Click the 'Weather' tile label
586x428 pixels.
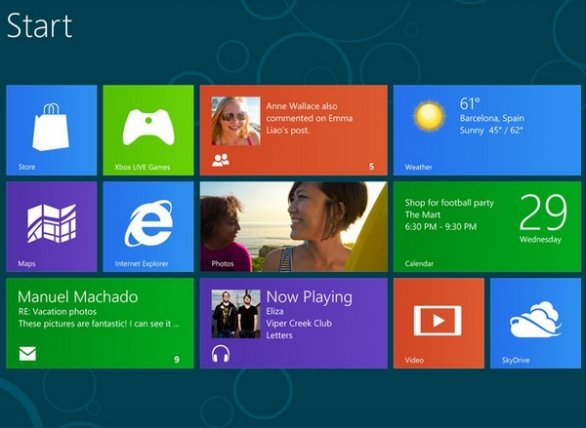coord(418,167)
